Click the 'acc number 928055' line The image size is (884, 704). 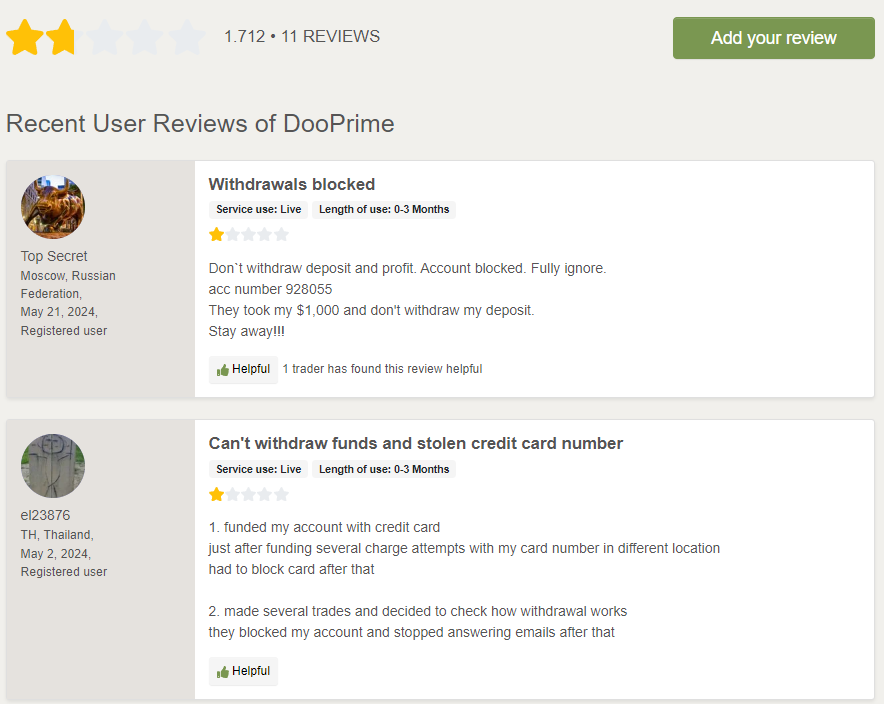coord(270,289)
